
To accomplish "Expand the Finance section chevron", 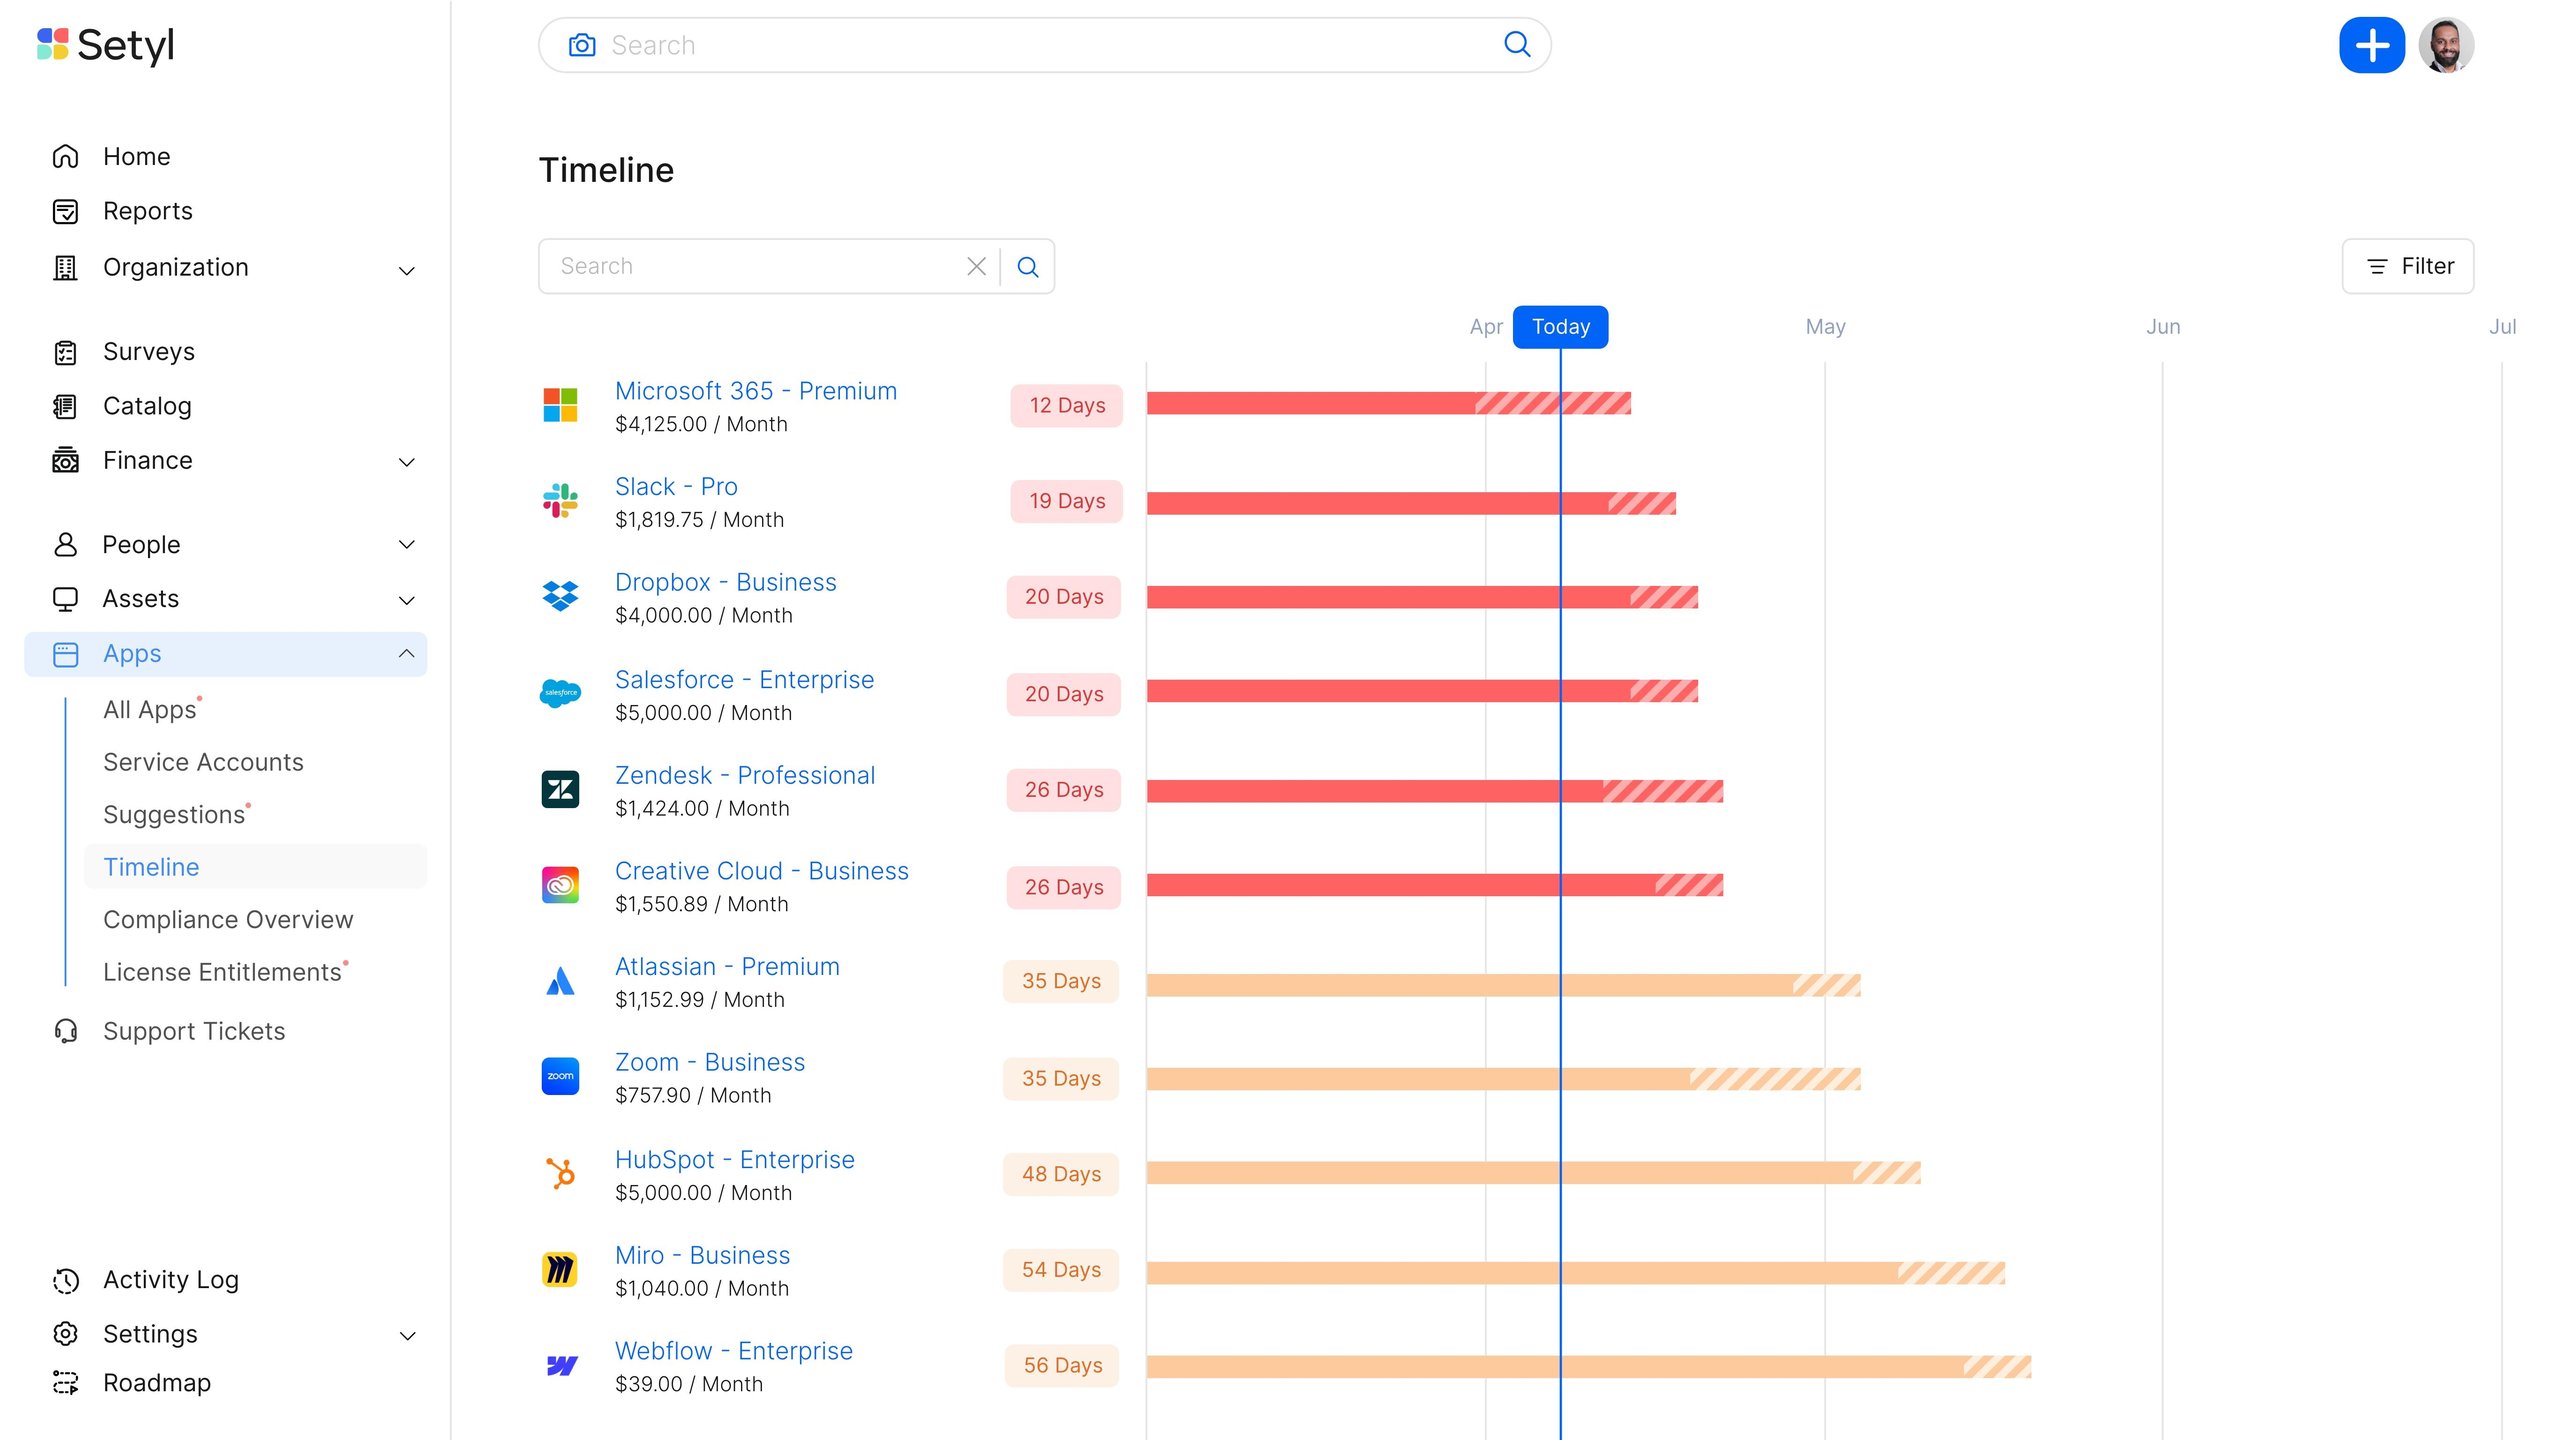I will click(x=406, y=462).
